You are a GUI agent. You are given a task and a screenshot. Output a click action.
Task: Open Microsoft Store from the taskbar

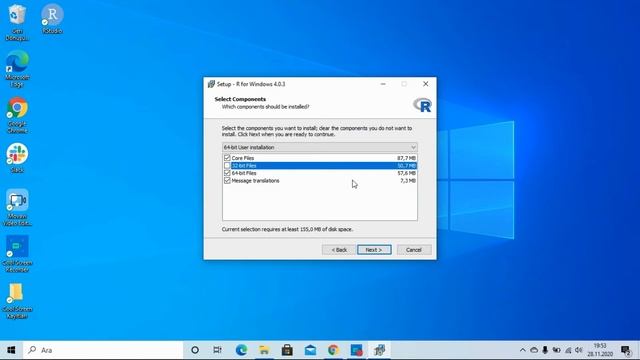click(x=287, y=350)
